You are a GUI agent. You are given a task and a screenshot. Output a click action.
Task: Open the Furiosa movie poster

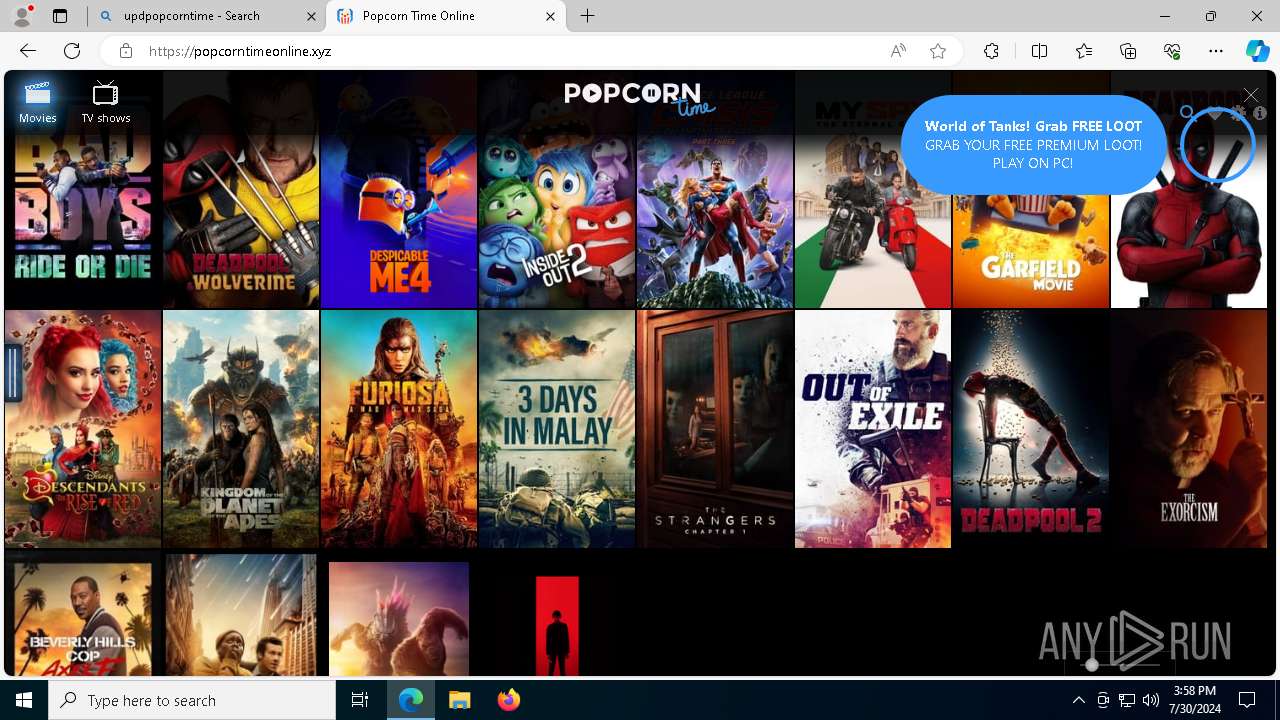[399, 429]
